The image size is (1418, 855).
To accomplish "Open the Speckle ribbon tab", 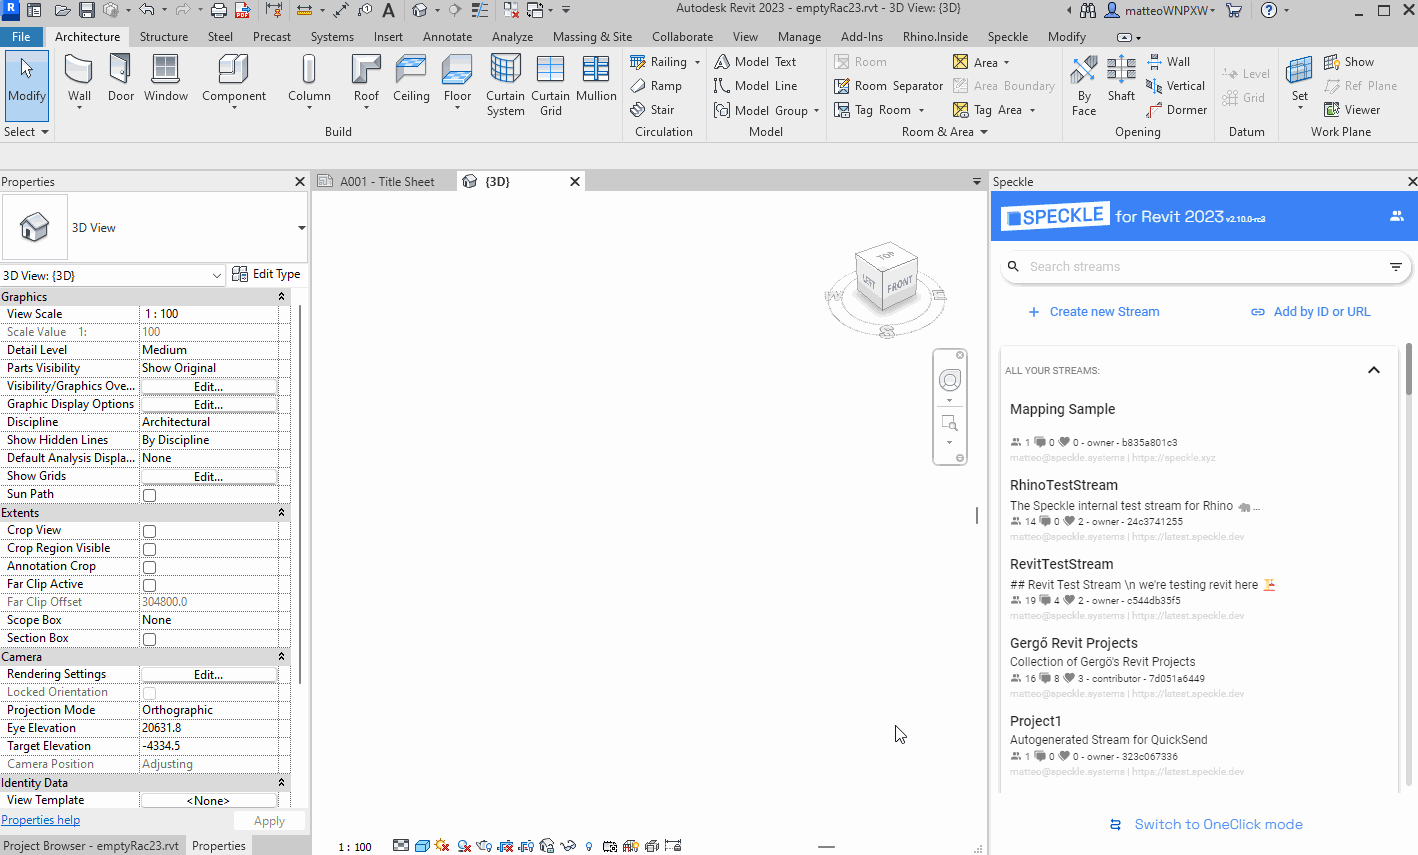I will click(1007, 37).
